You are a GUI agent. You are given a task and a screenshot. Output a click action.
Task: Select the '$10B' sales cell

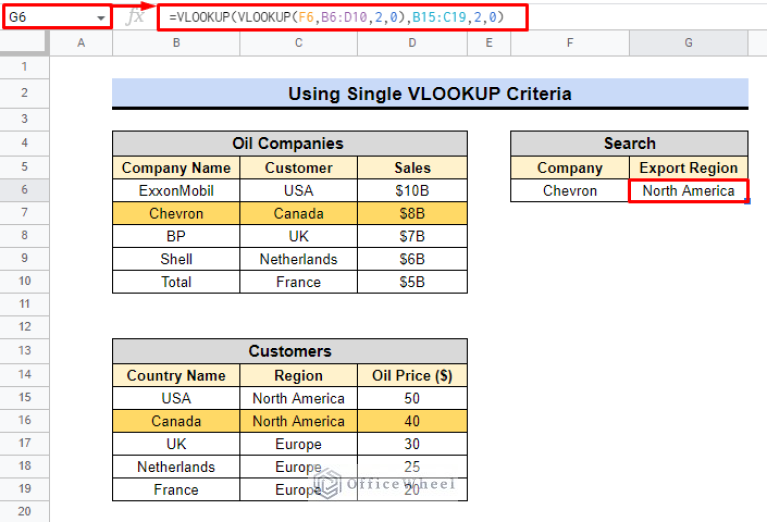tap(412, 190)
